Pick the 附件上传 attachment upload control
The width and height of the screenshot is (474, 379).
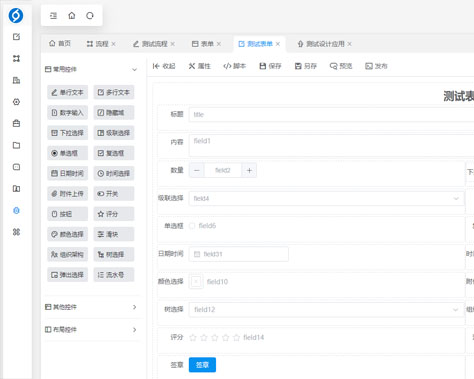click(68, 194)
